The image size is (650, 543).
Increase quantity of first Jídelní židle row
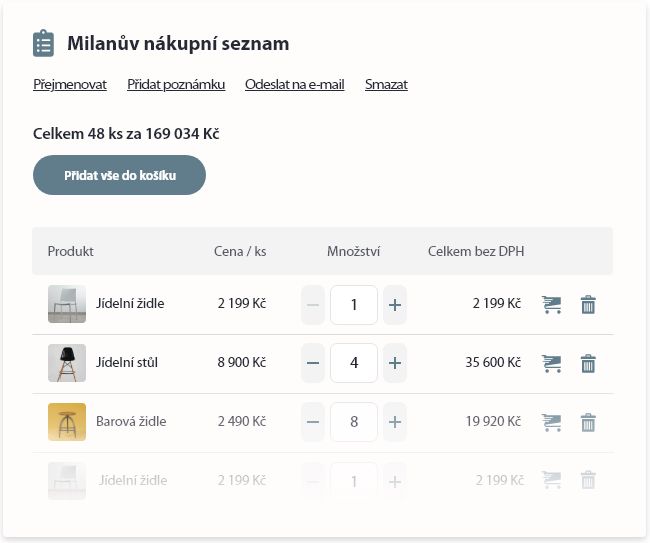pos(395,304)
